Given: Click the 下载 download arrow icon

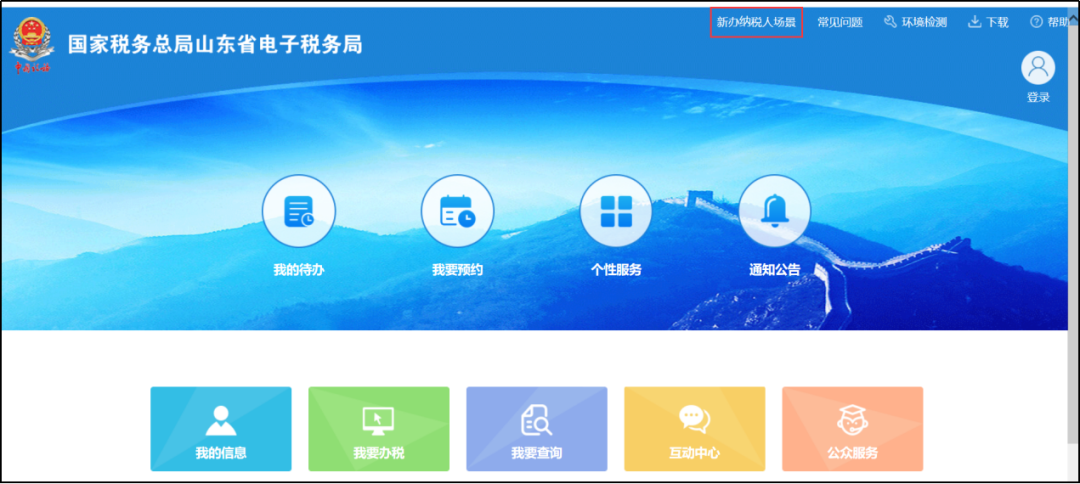Looking at the screenshot, I should (x=975, y=22).
